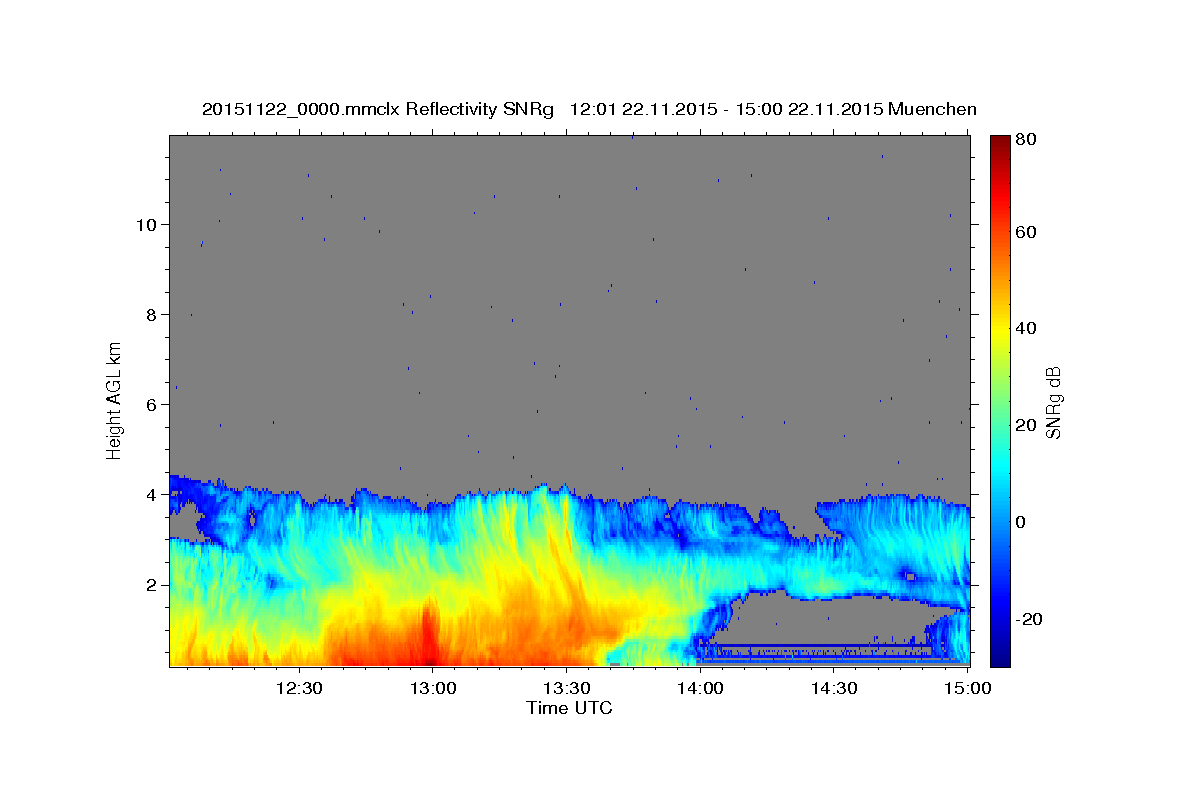Click the 'Height AGL km' axis label
Viewport: 1200px width, 800px height.
click(115, 401)
